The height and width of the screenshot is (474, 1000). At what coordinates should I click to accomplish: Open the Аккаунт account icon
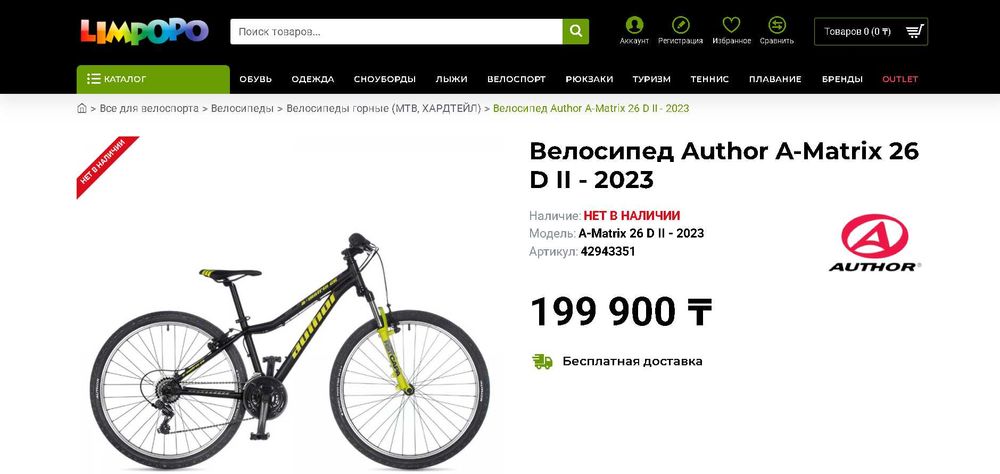coord(634,26)
